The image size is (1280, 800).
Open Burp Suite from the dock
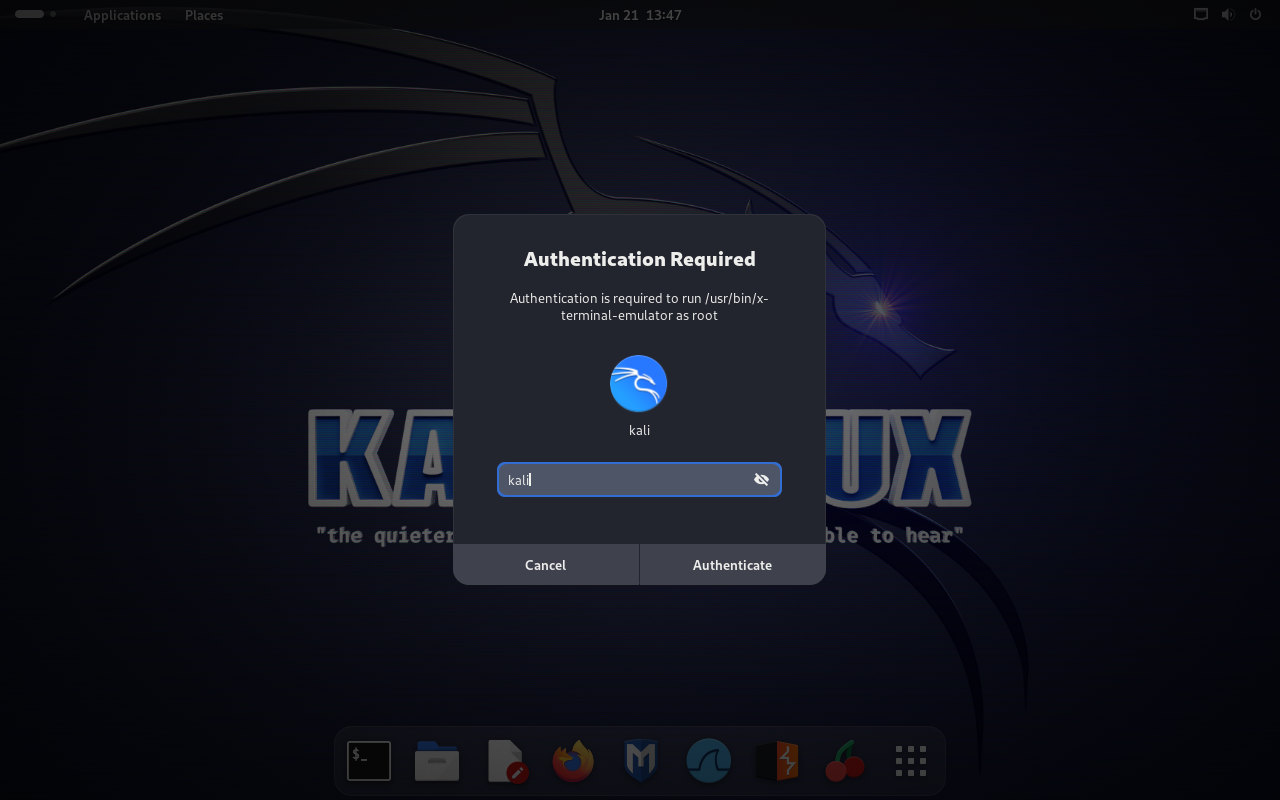click(x=776, y=761)
